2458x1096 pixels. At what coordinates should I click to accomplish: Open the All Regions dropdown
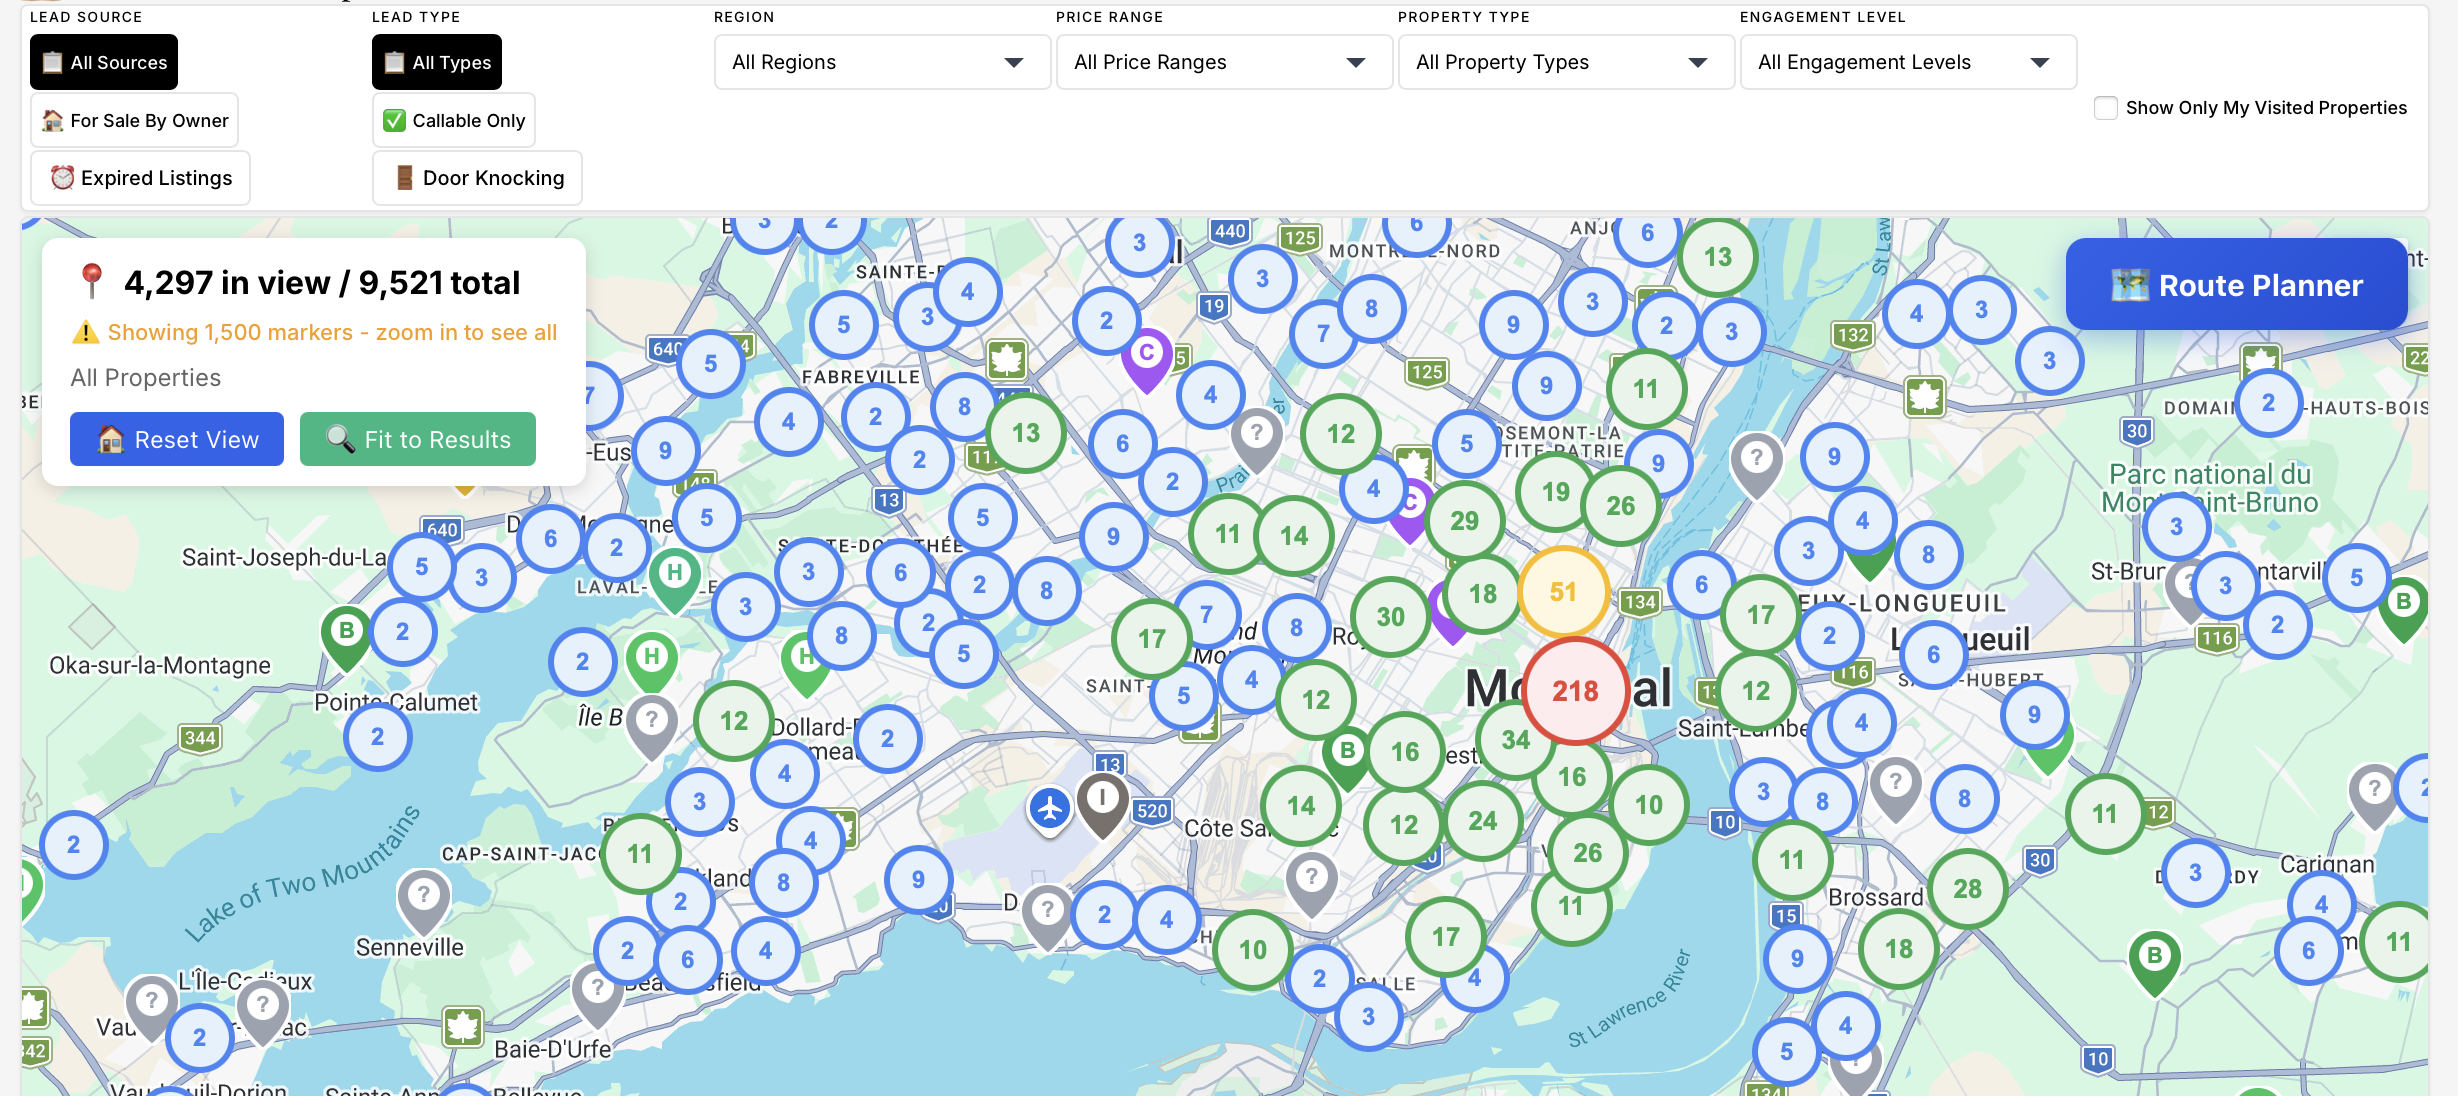(x=880, y=62)
